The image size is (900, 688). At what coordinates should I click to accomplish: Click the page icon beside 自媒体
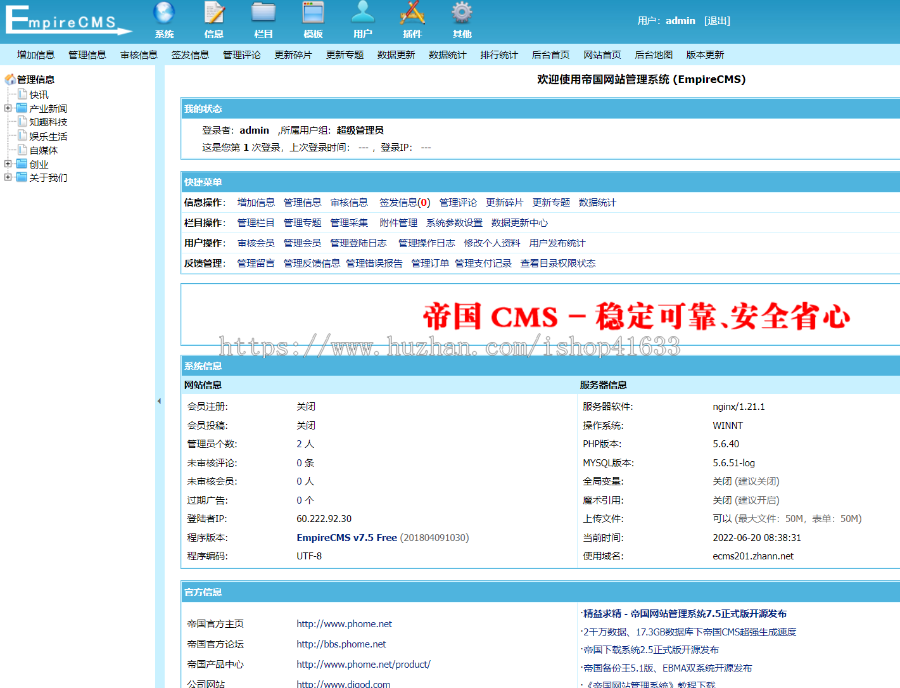tap(22, 150)
